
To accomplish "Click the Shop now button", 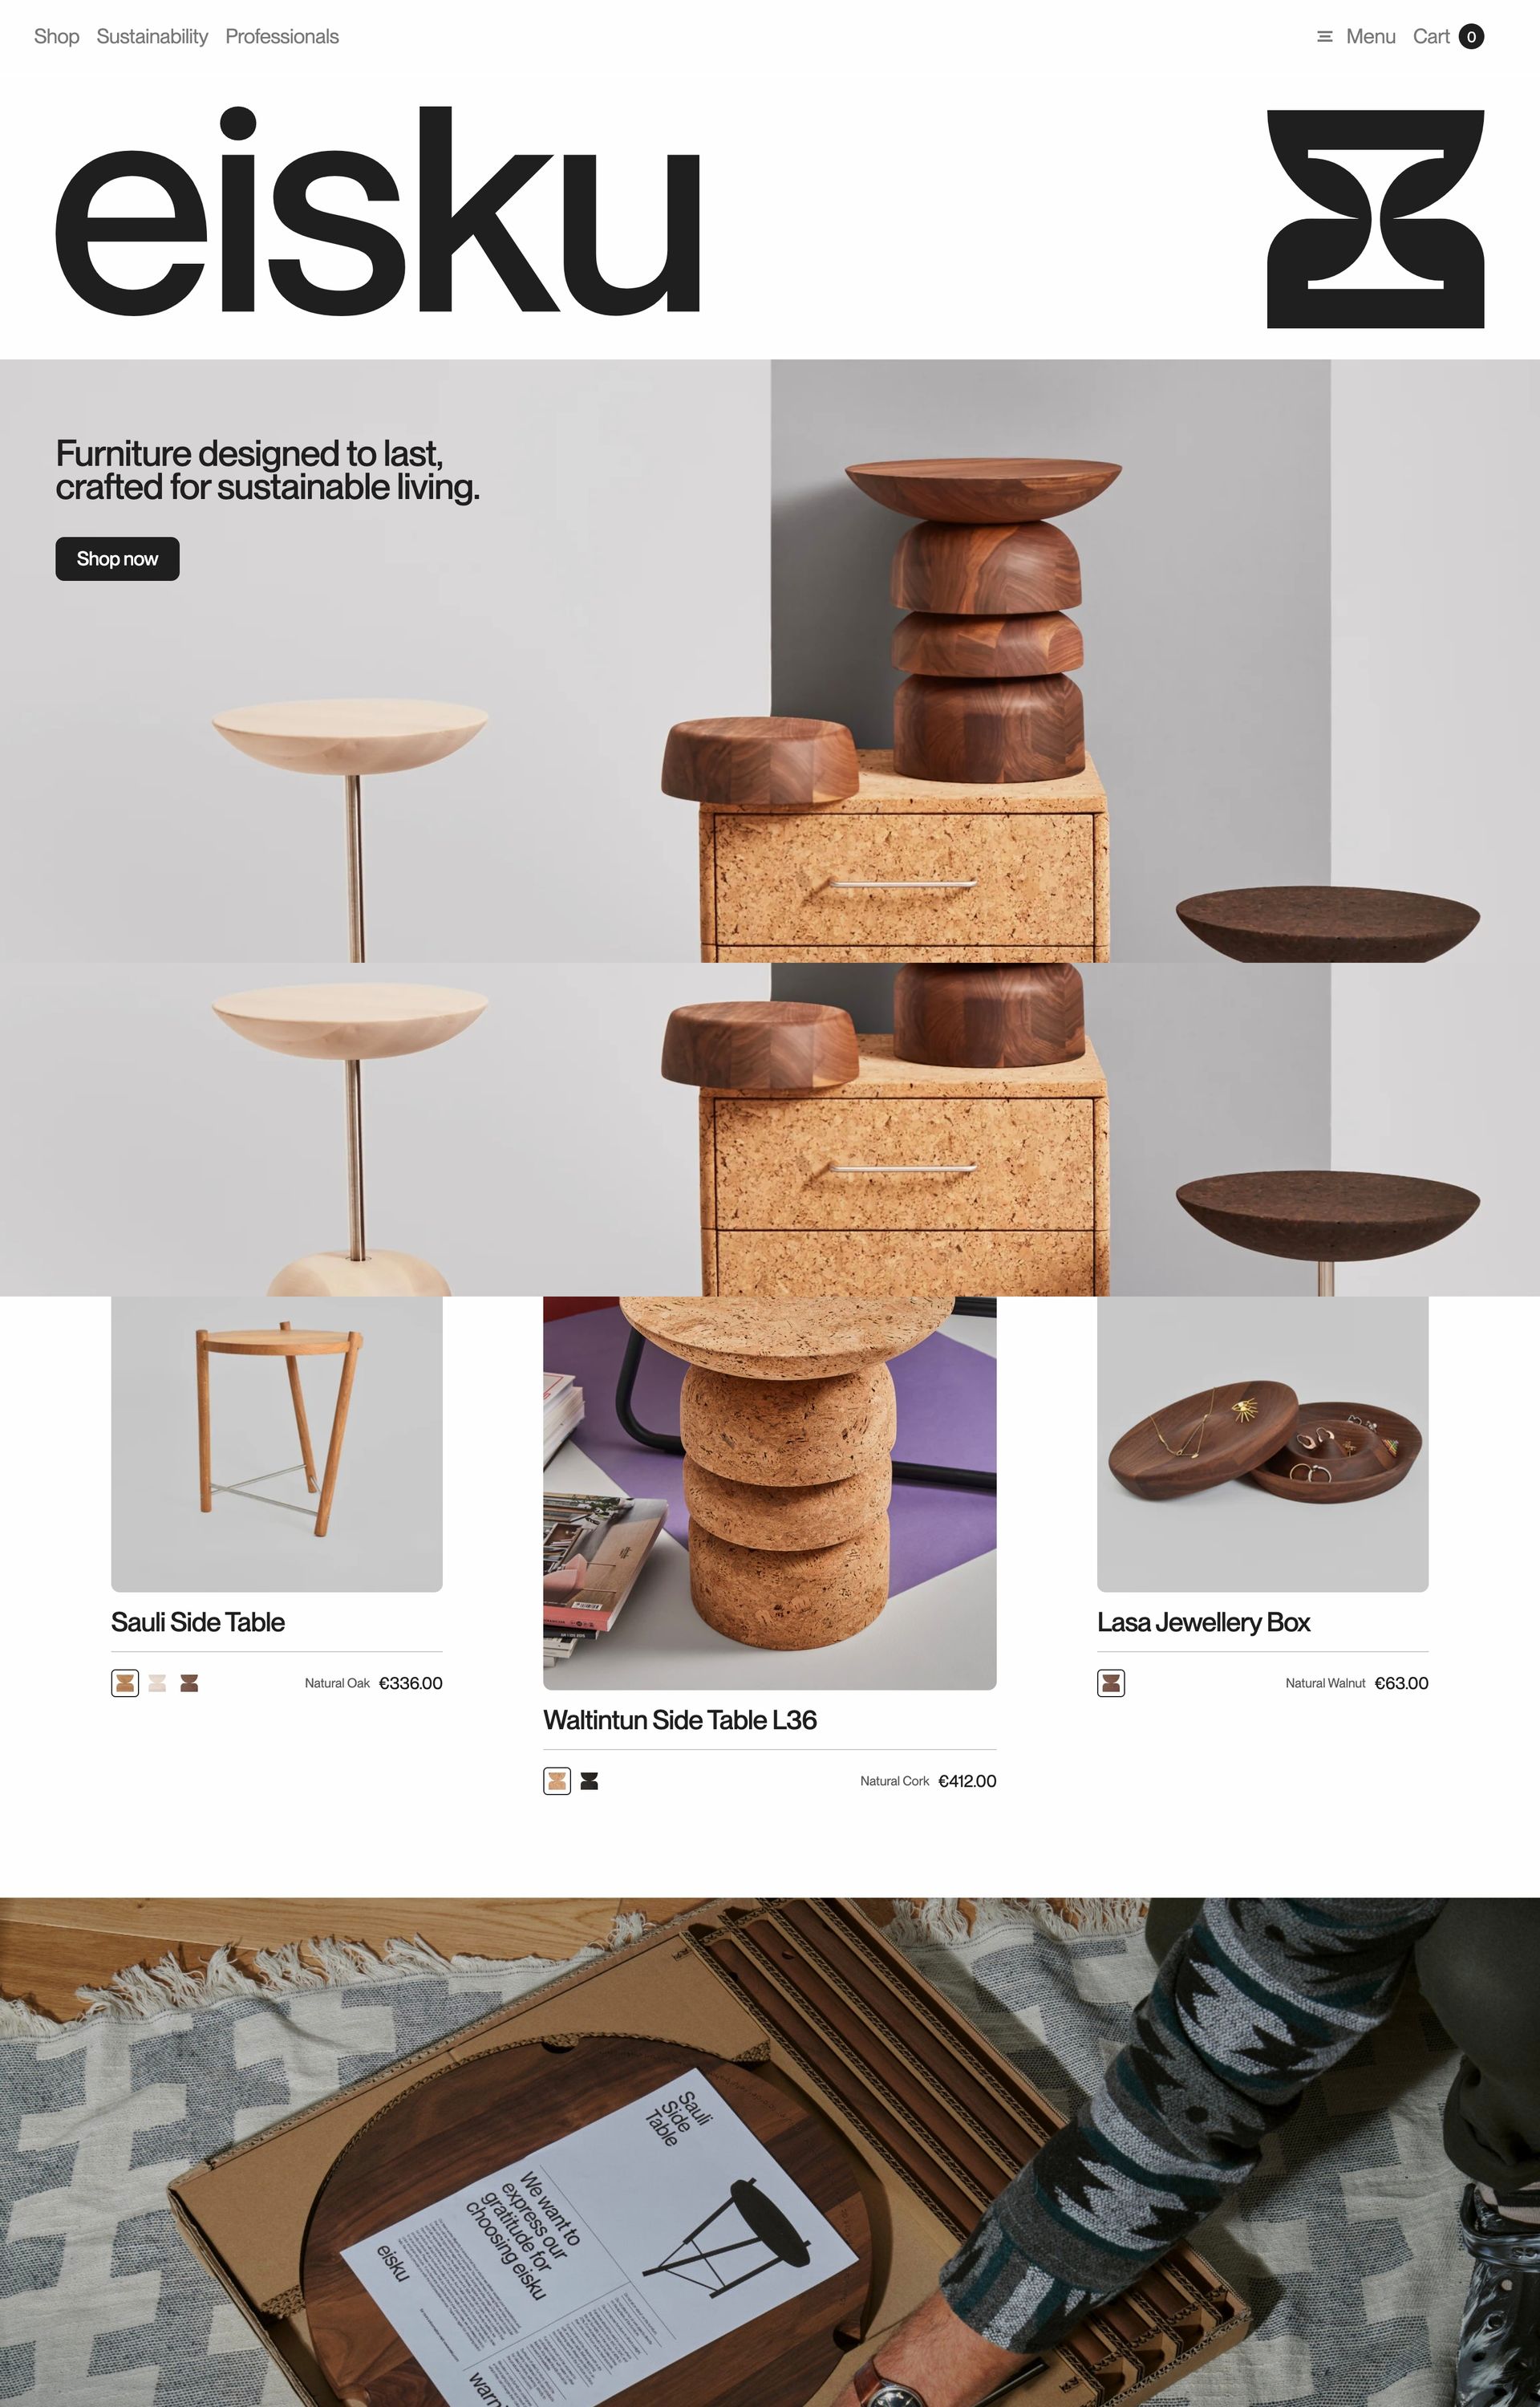I will (117, 559).
